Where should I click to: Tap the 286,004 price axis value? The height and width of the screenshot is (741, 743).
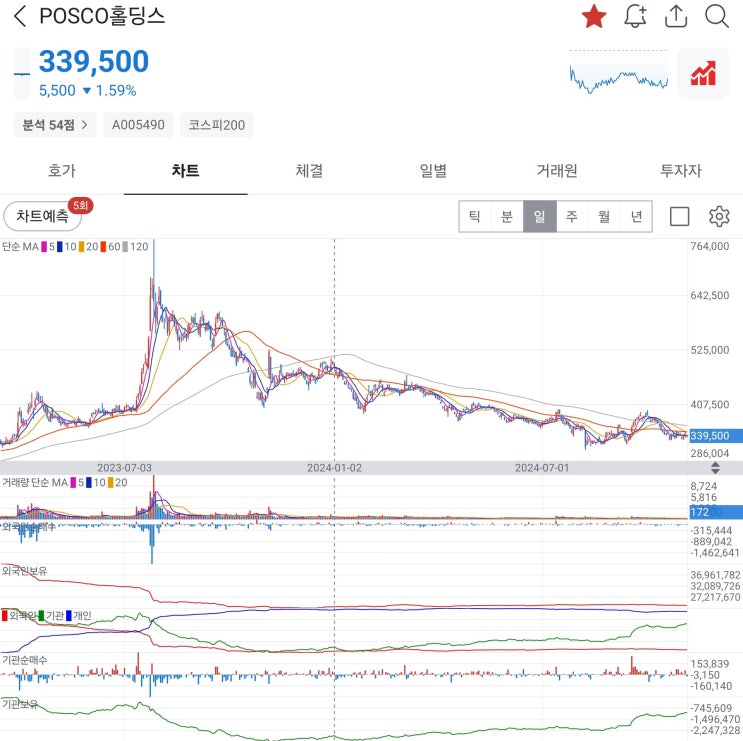(710, 454)
